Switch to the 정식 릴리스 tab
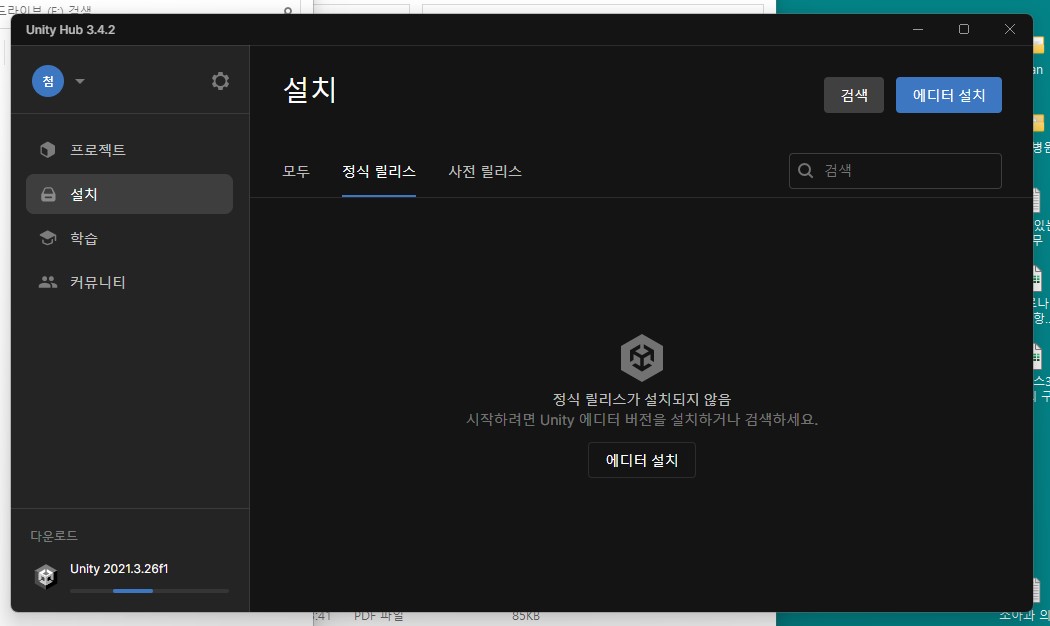This screenshot has width=1050, height=626. click(x=379, y=171)
